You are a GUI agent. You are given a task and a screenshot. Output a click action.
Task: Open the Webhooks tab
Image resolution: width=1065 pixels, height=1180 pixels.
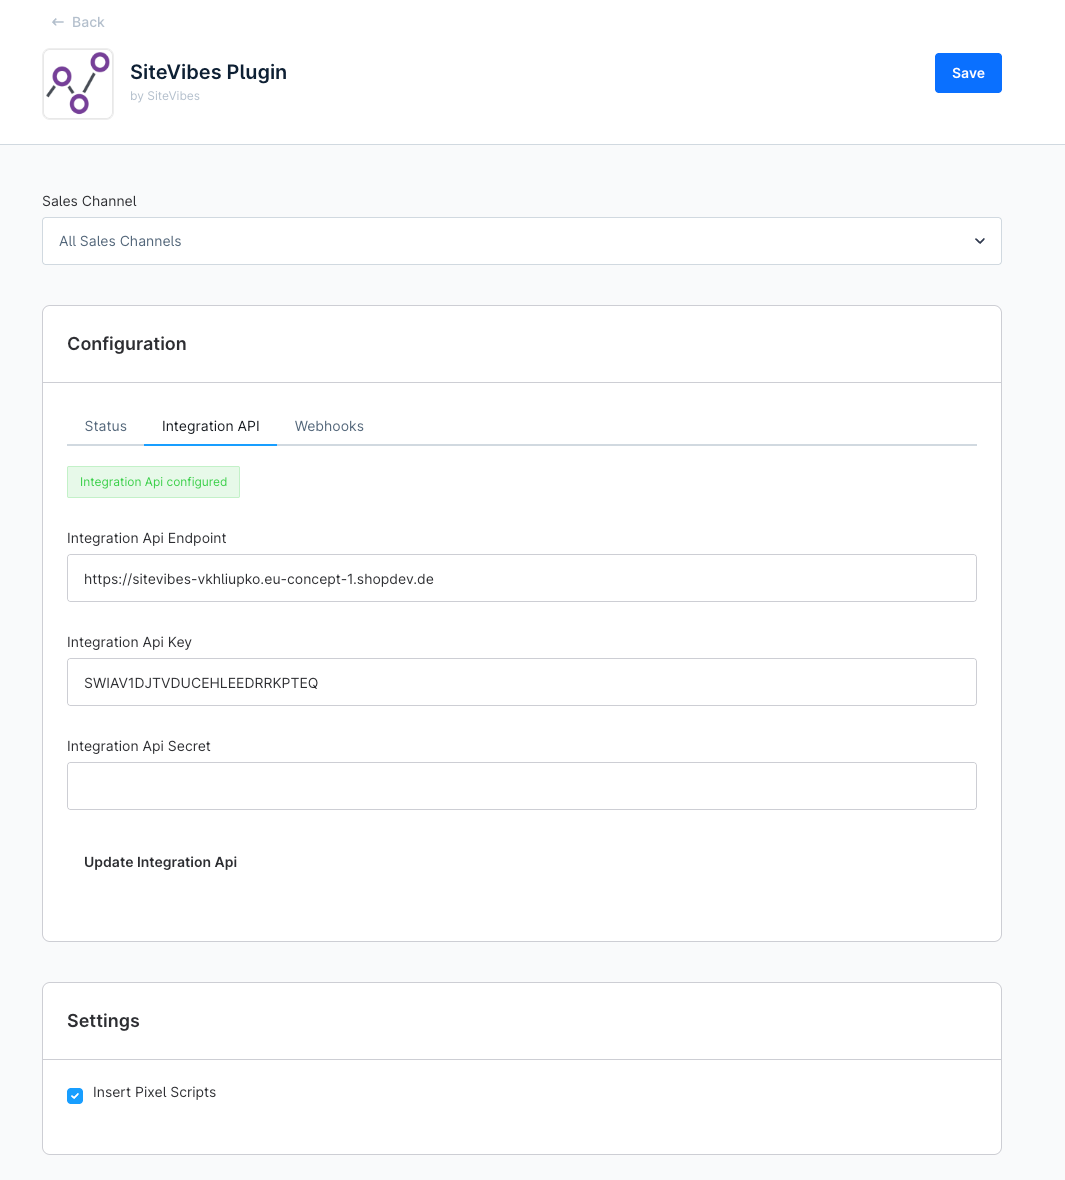point(329,426)
